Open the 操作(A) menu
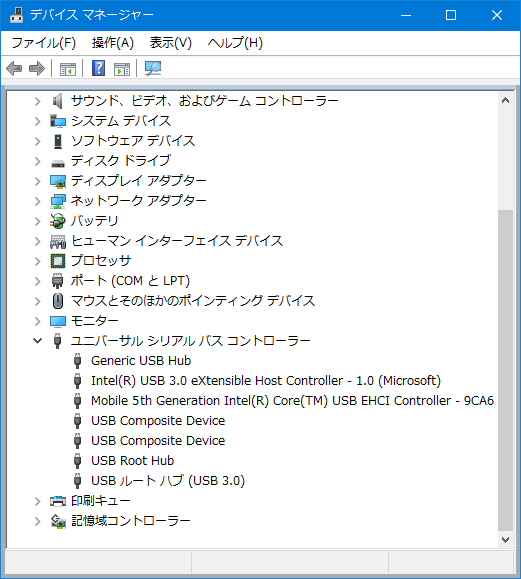Image resolution: width=521 pixels, height=579 pixels. tap(113, 43)
